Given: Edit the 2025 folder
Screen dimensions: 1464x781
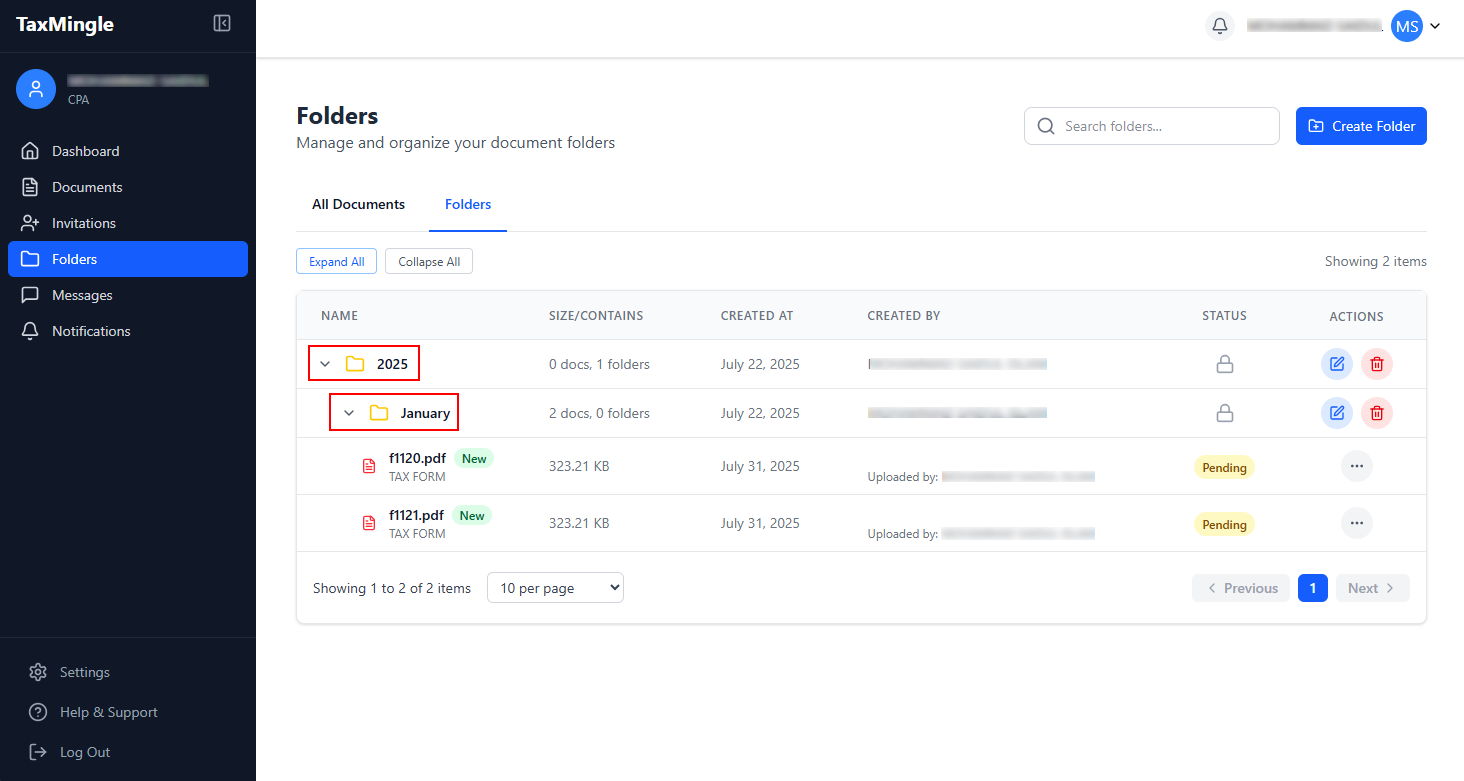Looking at the screenshot, I should (x=1336, y=364).
